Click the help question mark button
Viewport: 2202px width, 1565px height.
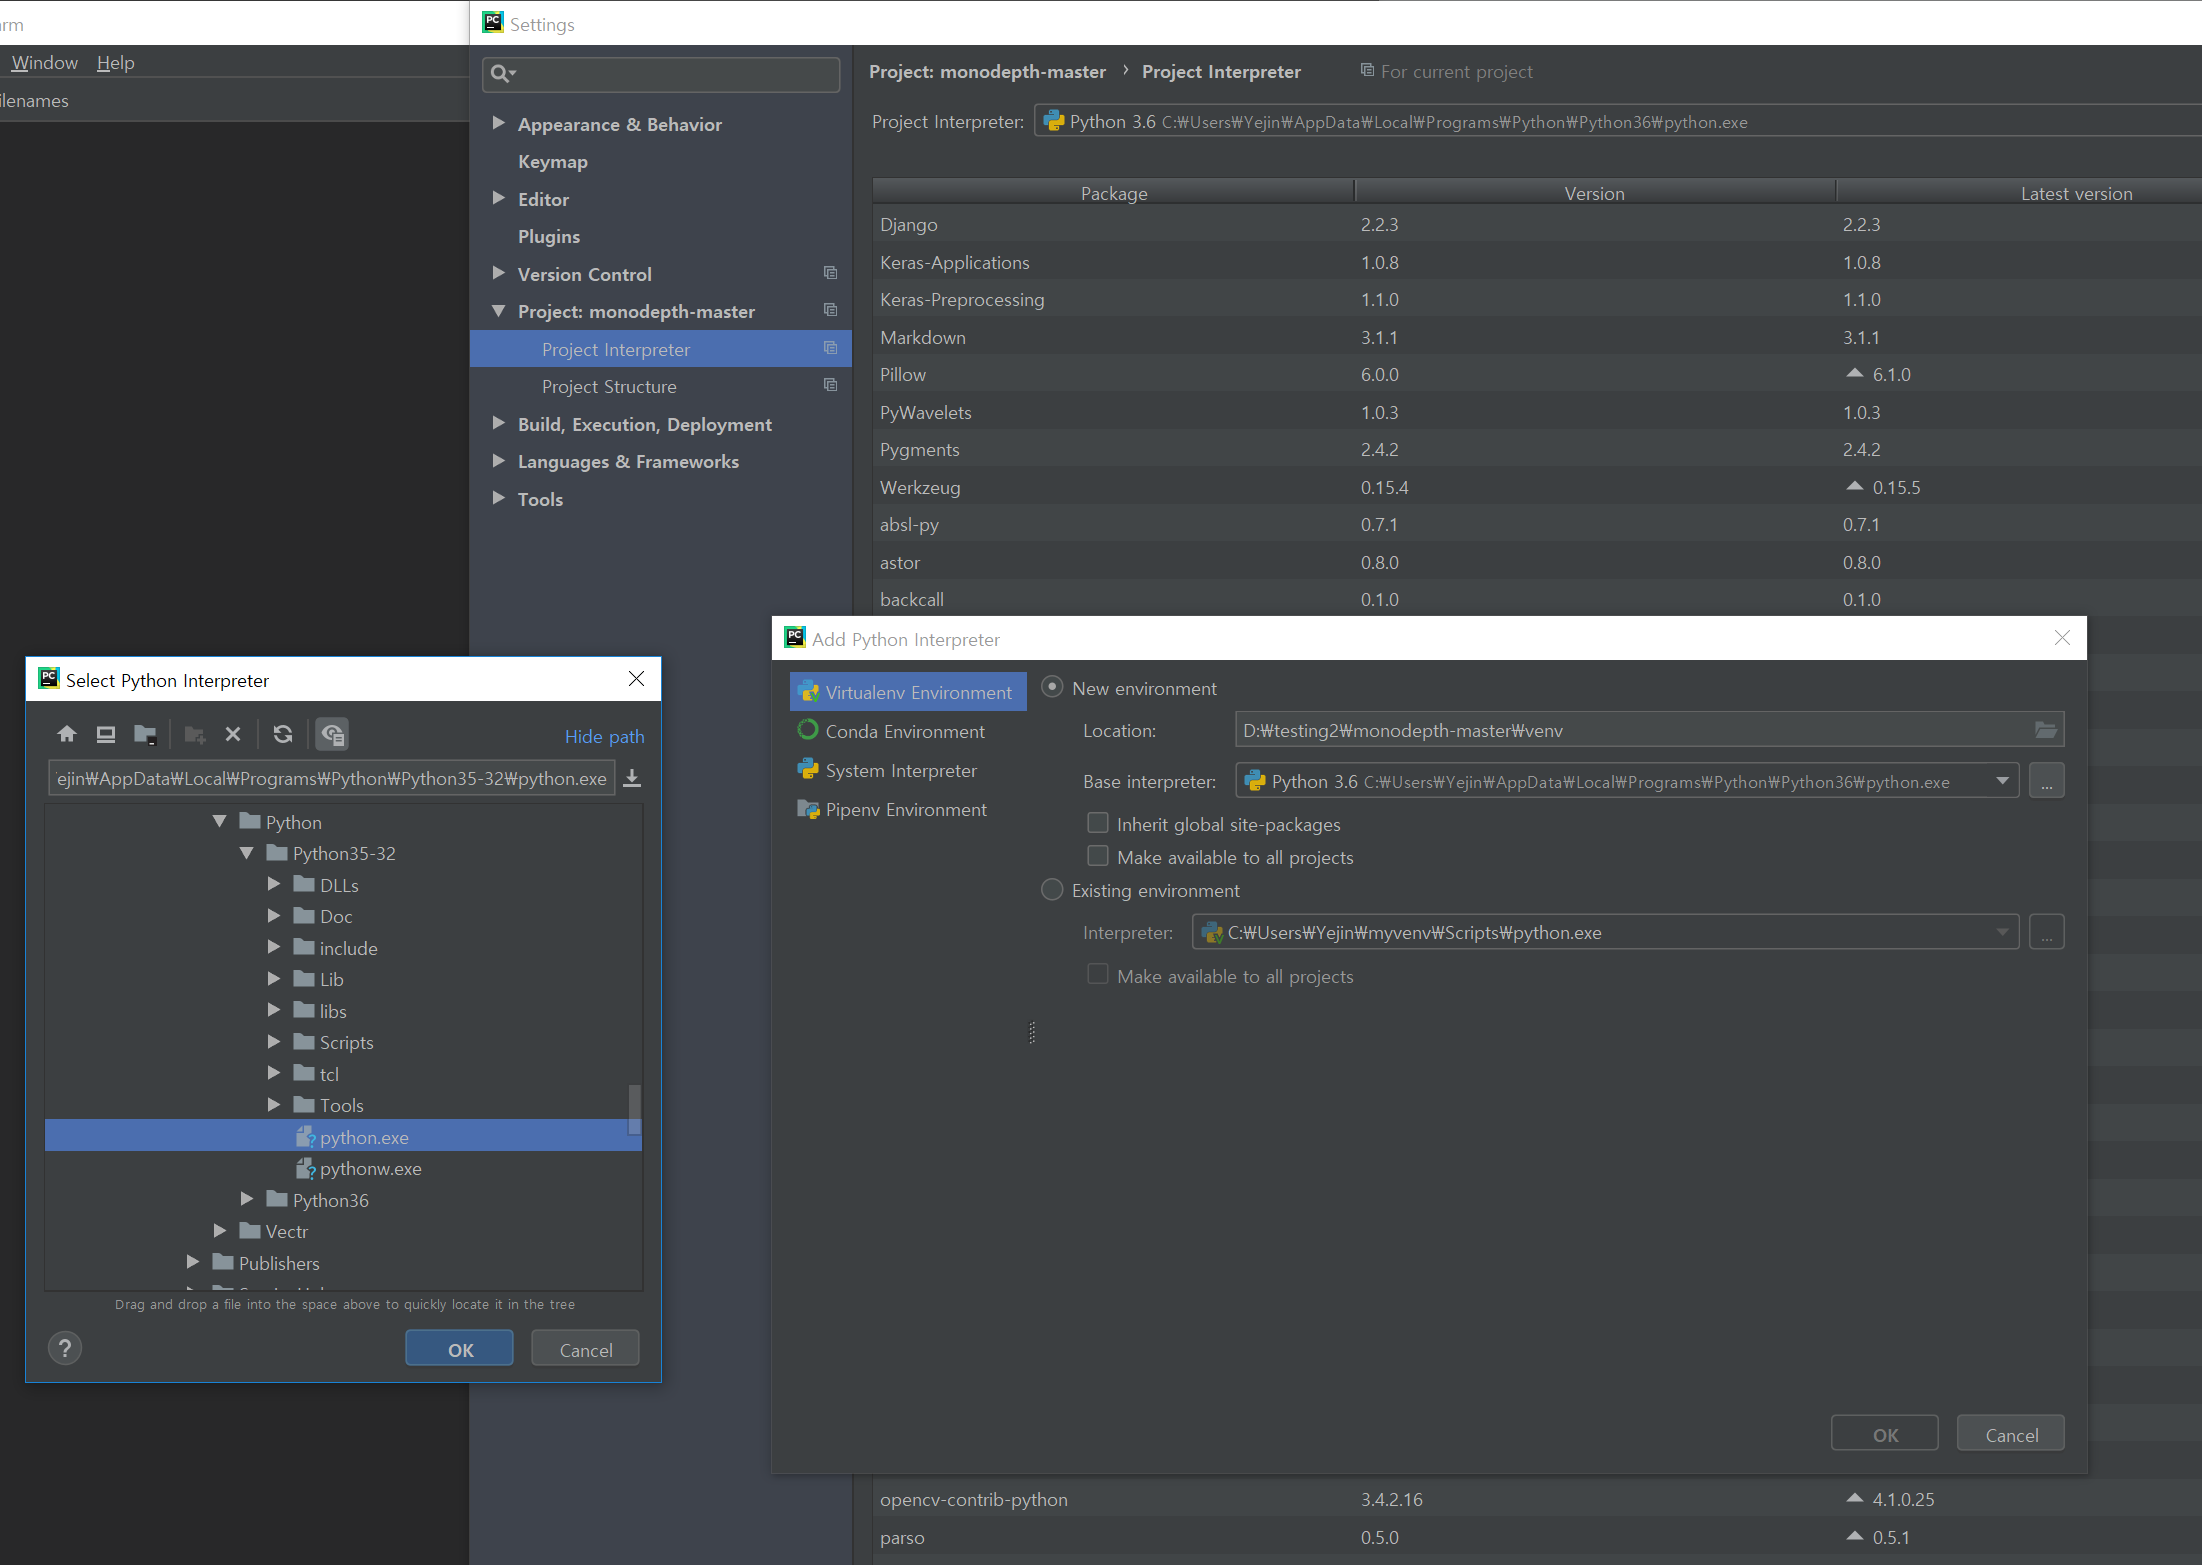65,1349
